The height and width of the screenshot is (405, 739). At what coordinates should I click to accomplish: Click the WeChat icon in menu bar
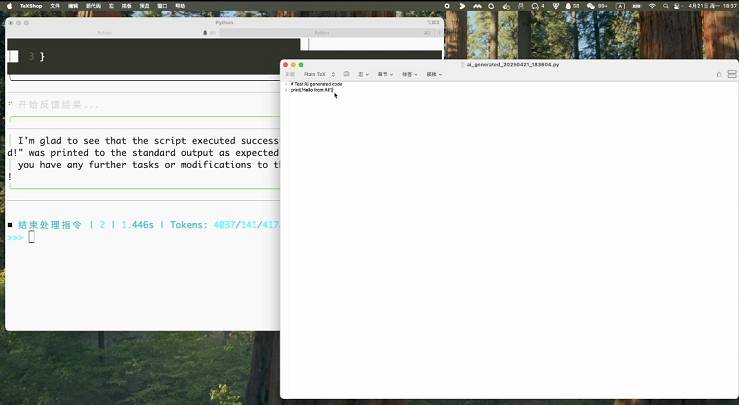[591, 6]
